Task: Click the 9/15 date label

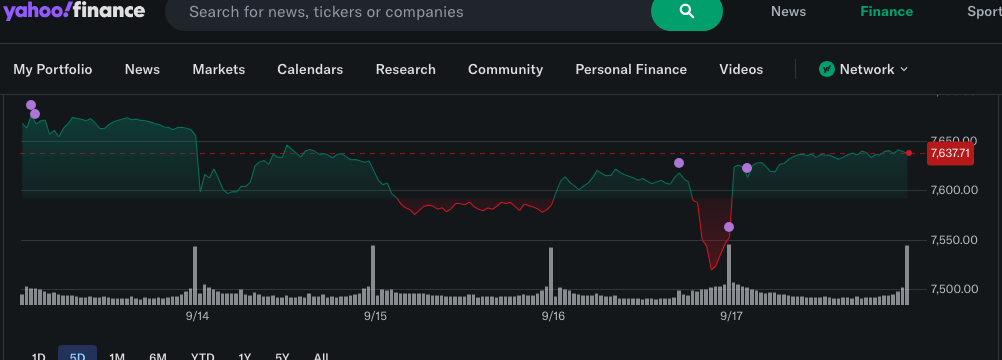Action: [376, 316]
